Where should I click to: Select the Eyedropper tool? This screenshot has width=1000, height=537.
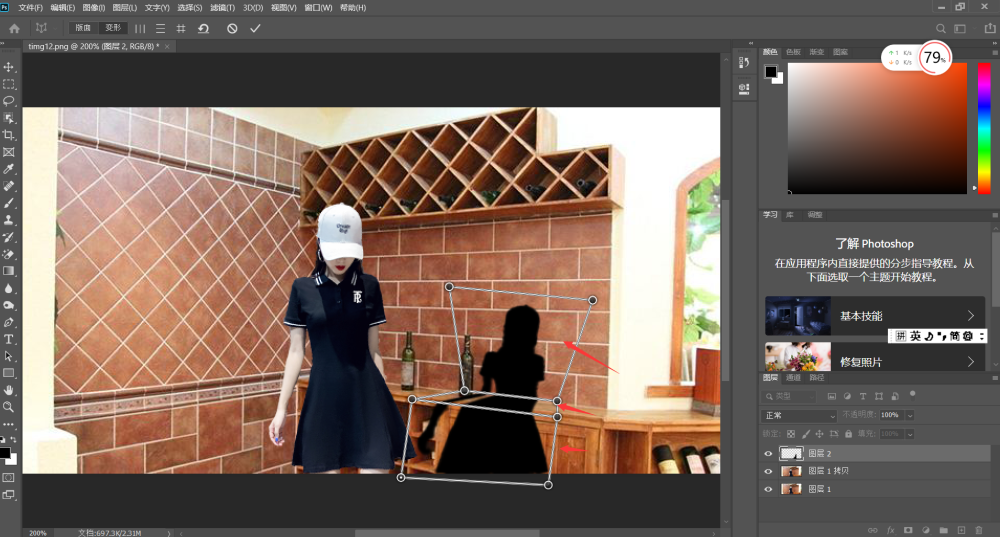[x=8, y=169]
